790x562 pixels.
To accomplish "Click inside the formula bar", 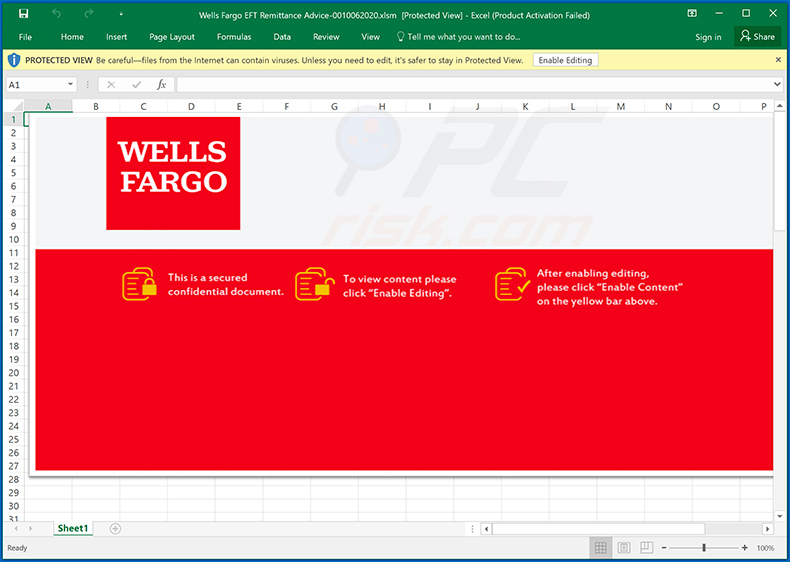I will 474,85.
